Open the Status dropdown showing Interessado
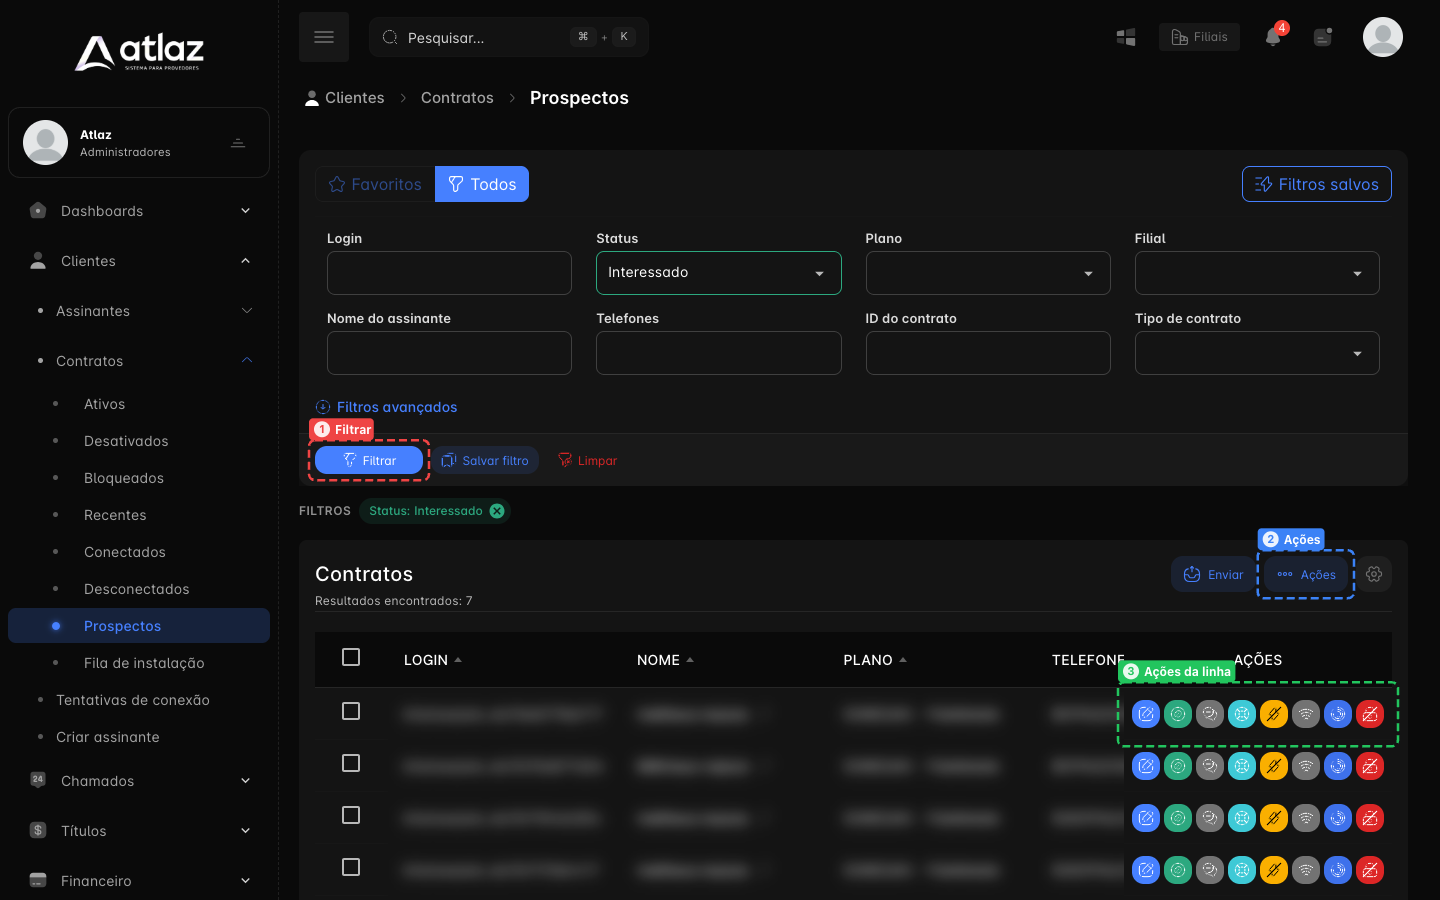Screen dimensions: 1440x900 coord(718,273)
